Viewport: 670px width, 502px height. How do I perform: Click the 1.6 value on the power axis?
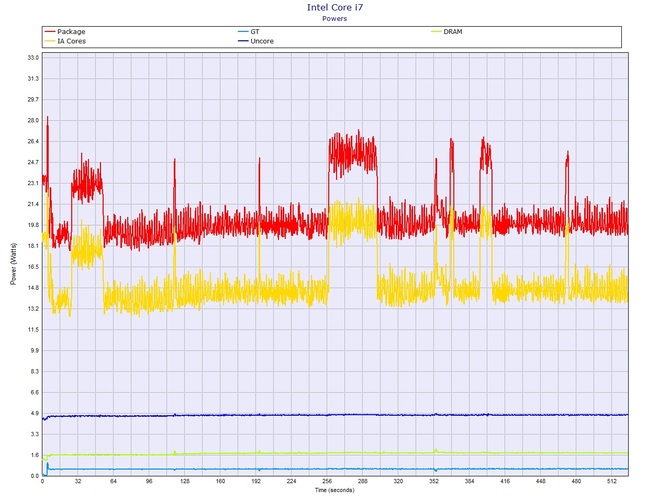tap(35, 455)
